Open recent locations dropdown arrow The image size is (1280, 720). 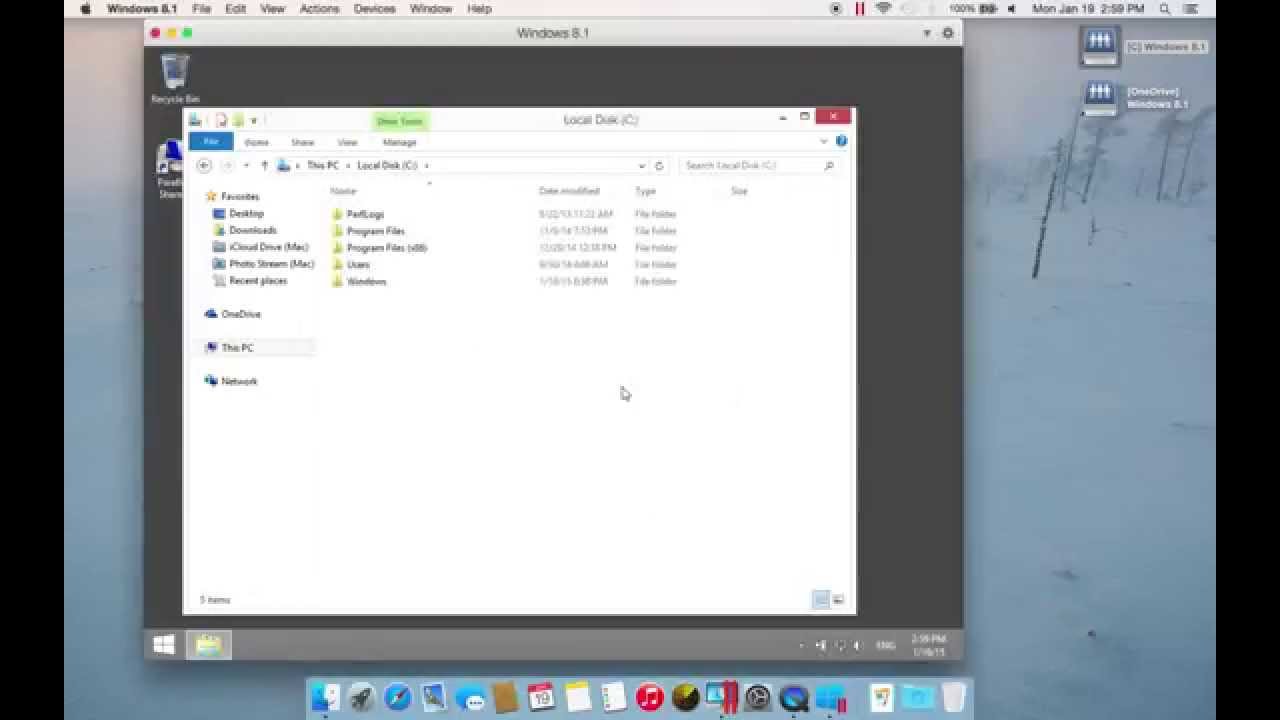coord(246,165)
